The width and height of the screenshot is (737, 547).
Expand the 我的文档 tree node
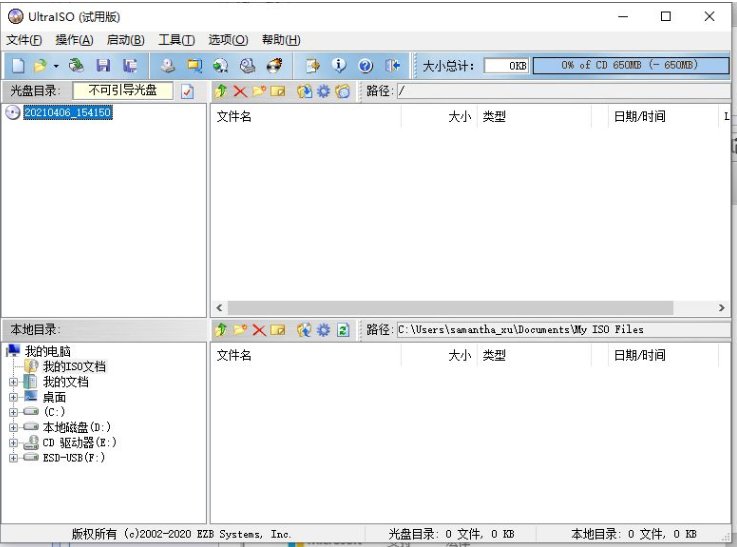(x=13, y=382)
